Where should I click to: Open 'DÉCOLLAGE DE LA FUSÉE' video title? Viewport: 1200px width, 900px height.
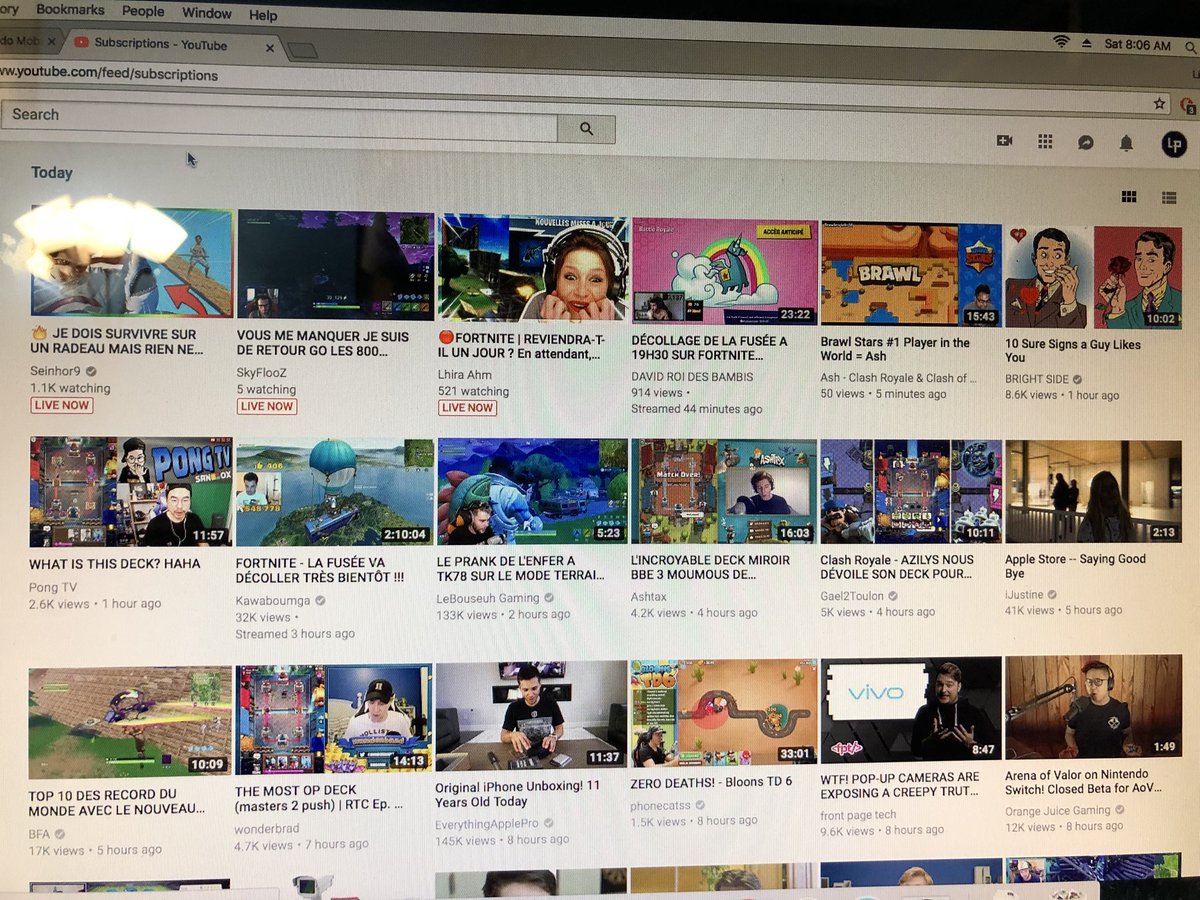709,347
